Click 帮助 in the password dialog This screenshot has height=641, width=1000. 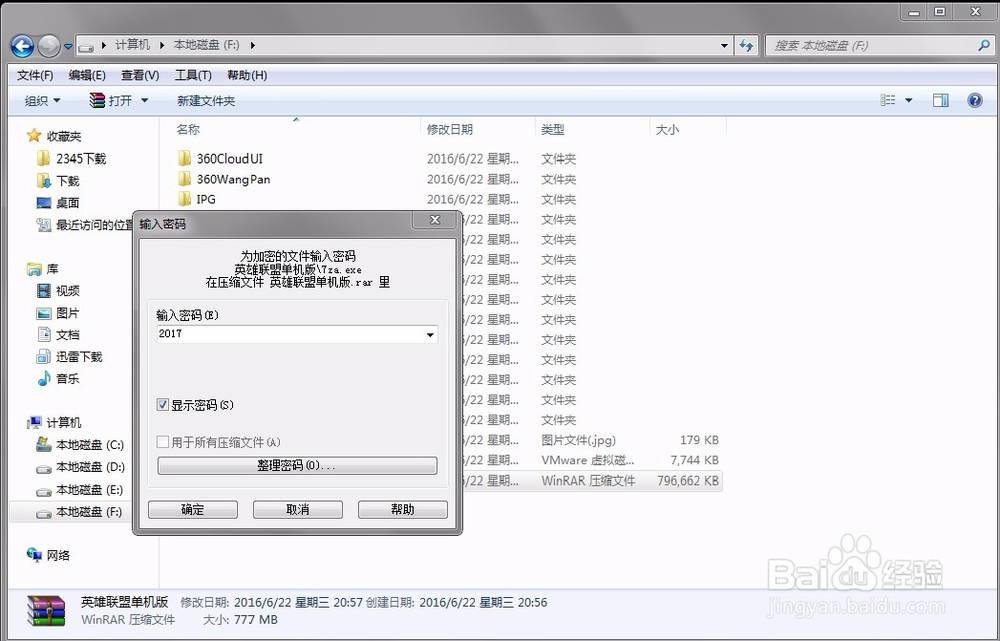click(402, 510)
